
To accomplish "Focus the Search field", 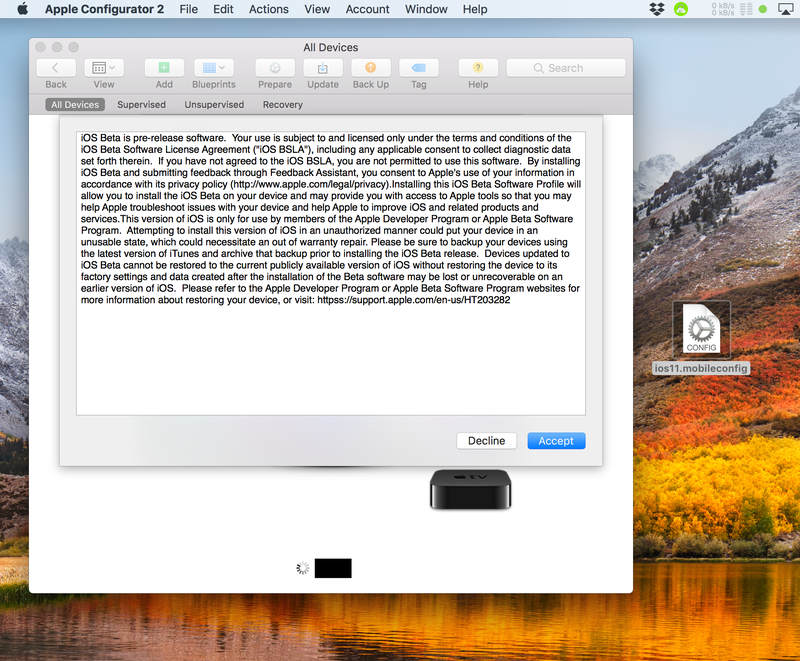I will (x=566, y=68).
